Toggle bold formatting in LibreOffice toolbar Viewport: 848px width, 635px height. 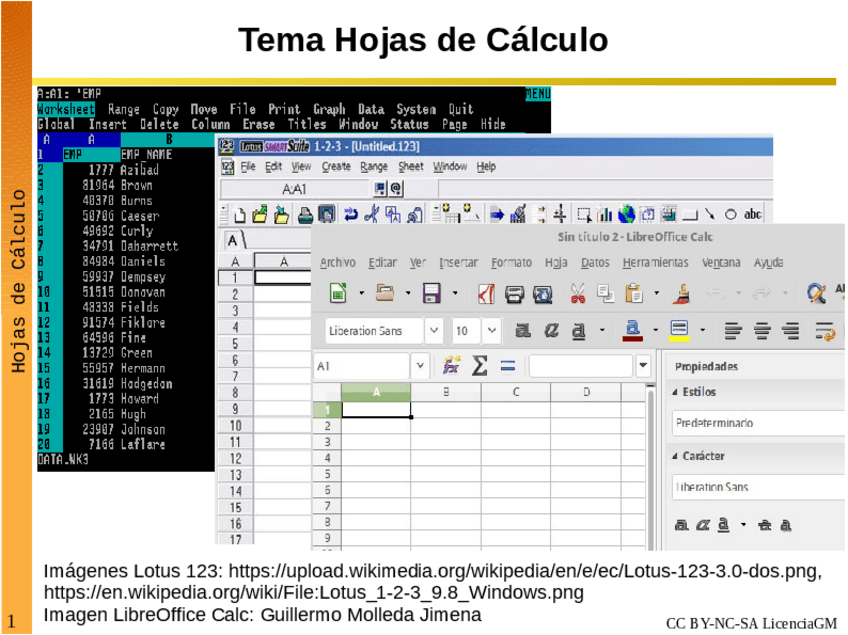click(x=522, y=330)
